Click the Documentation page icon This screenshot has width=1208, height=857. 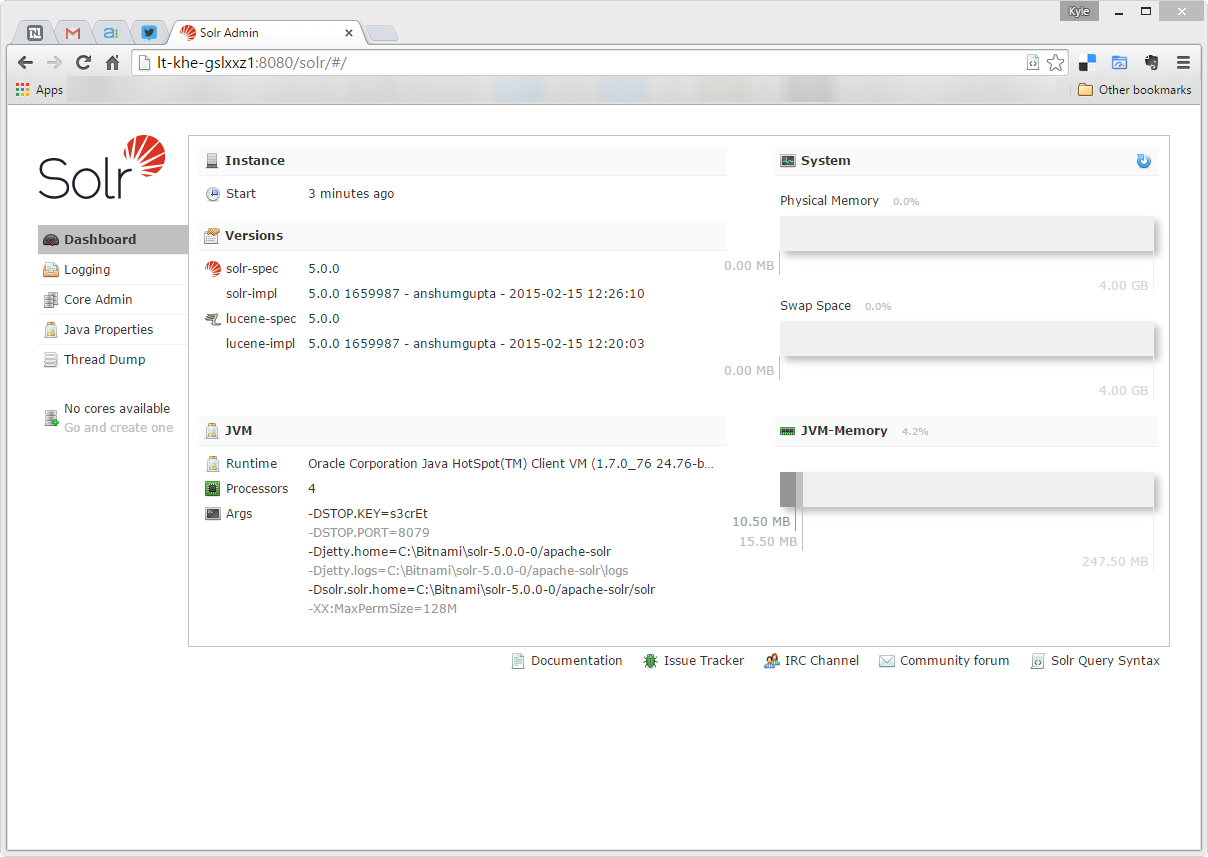518,661
